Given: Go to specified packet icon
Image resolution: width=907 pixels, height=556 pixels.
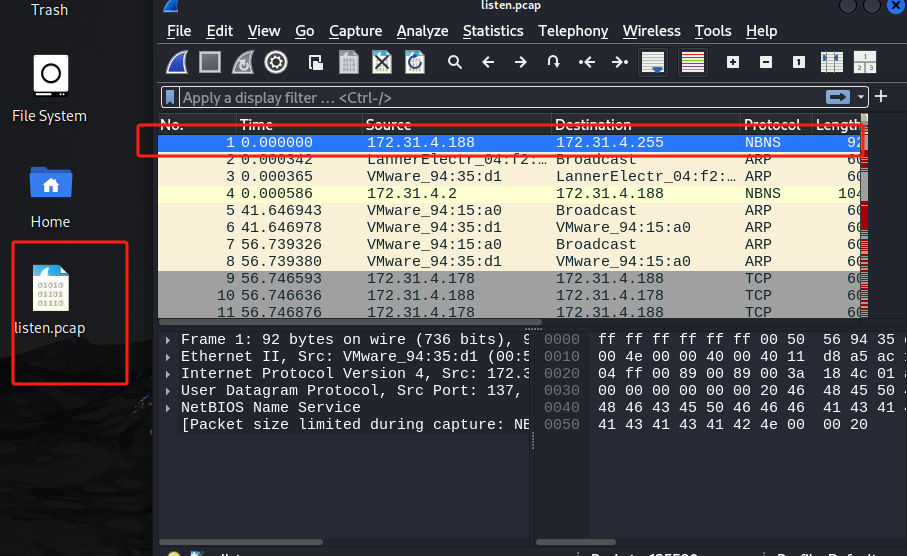Looking at the screenshot, I should [554, 62].
